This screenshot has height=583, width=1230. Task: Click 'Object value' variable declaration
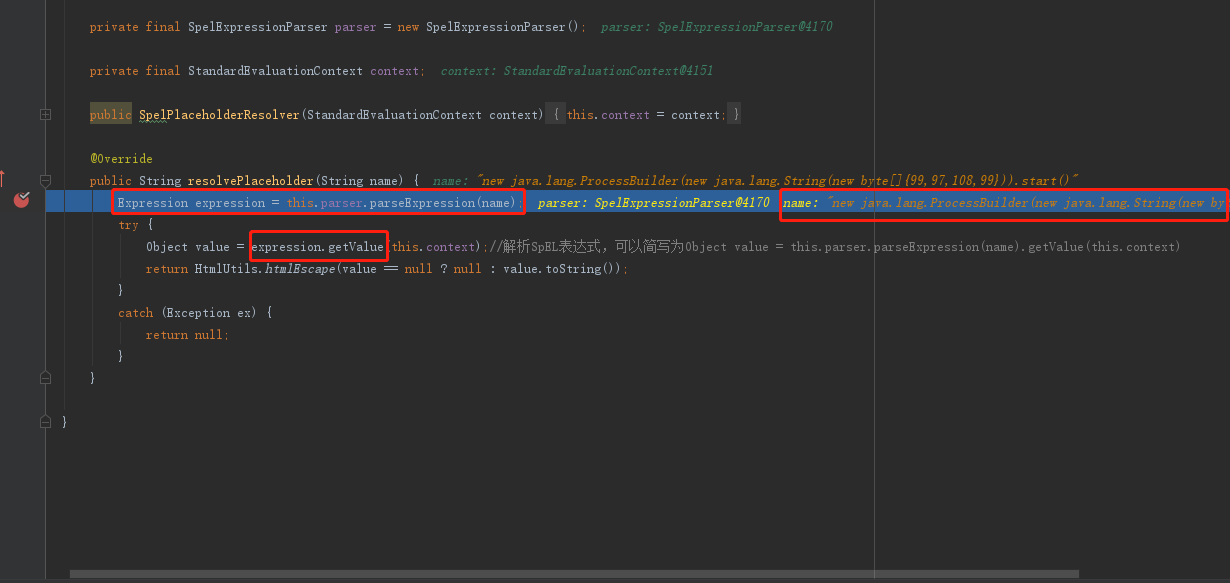(188, 247)
